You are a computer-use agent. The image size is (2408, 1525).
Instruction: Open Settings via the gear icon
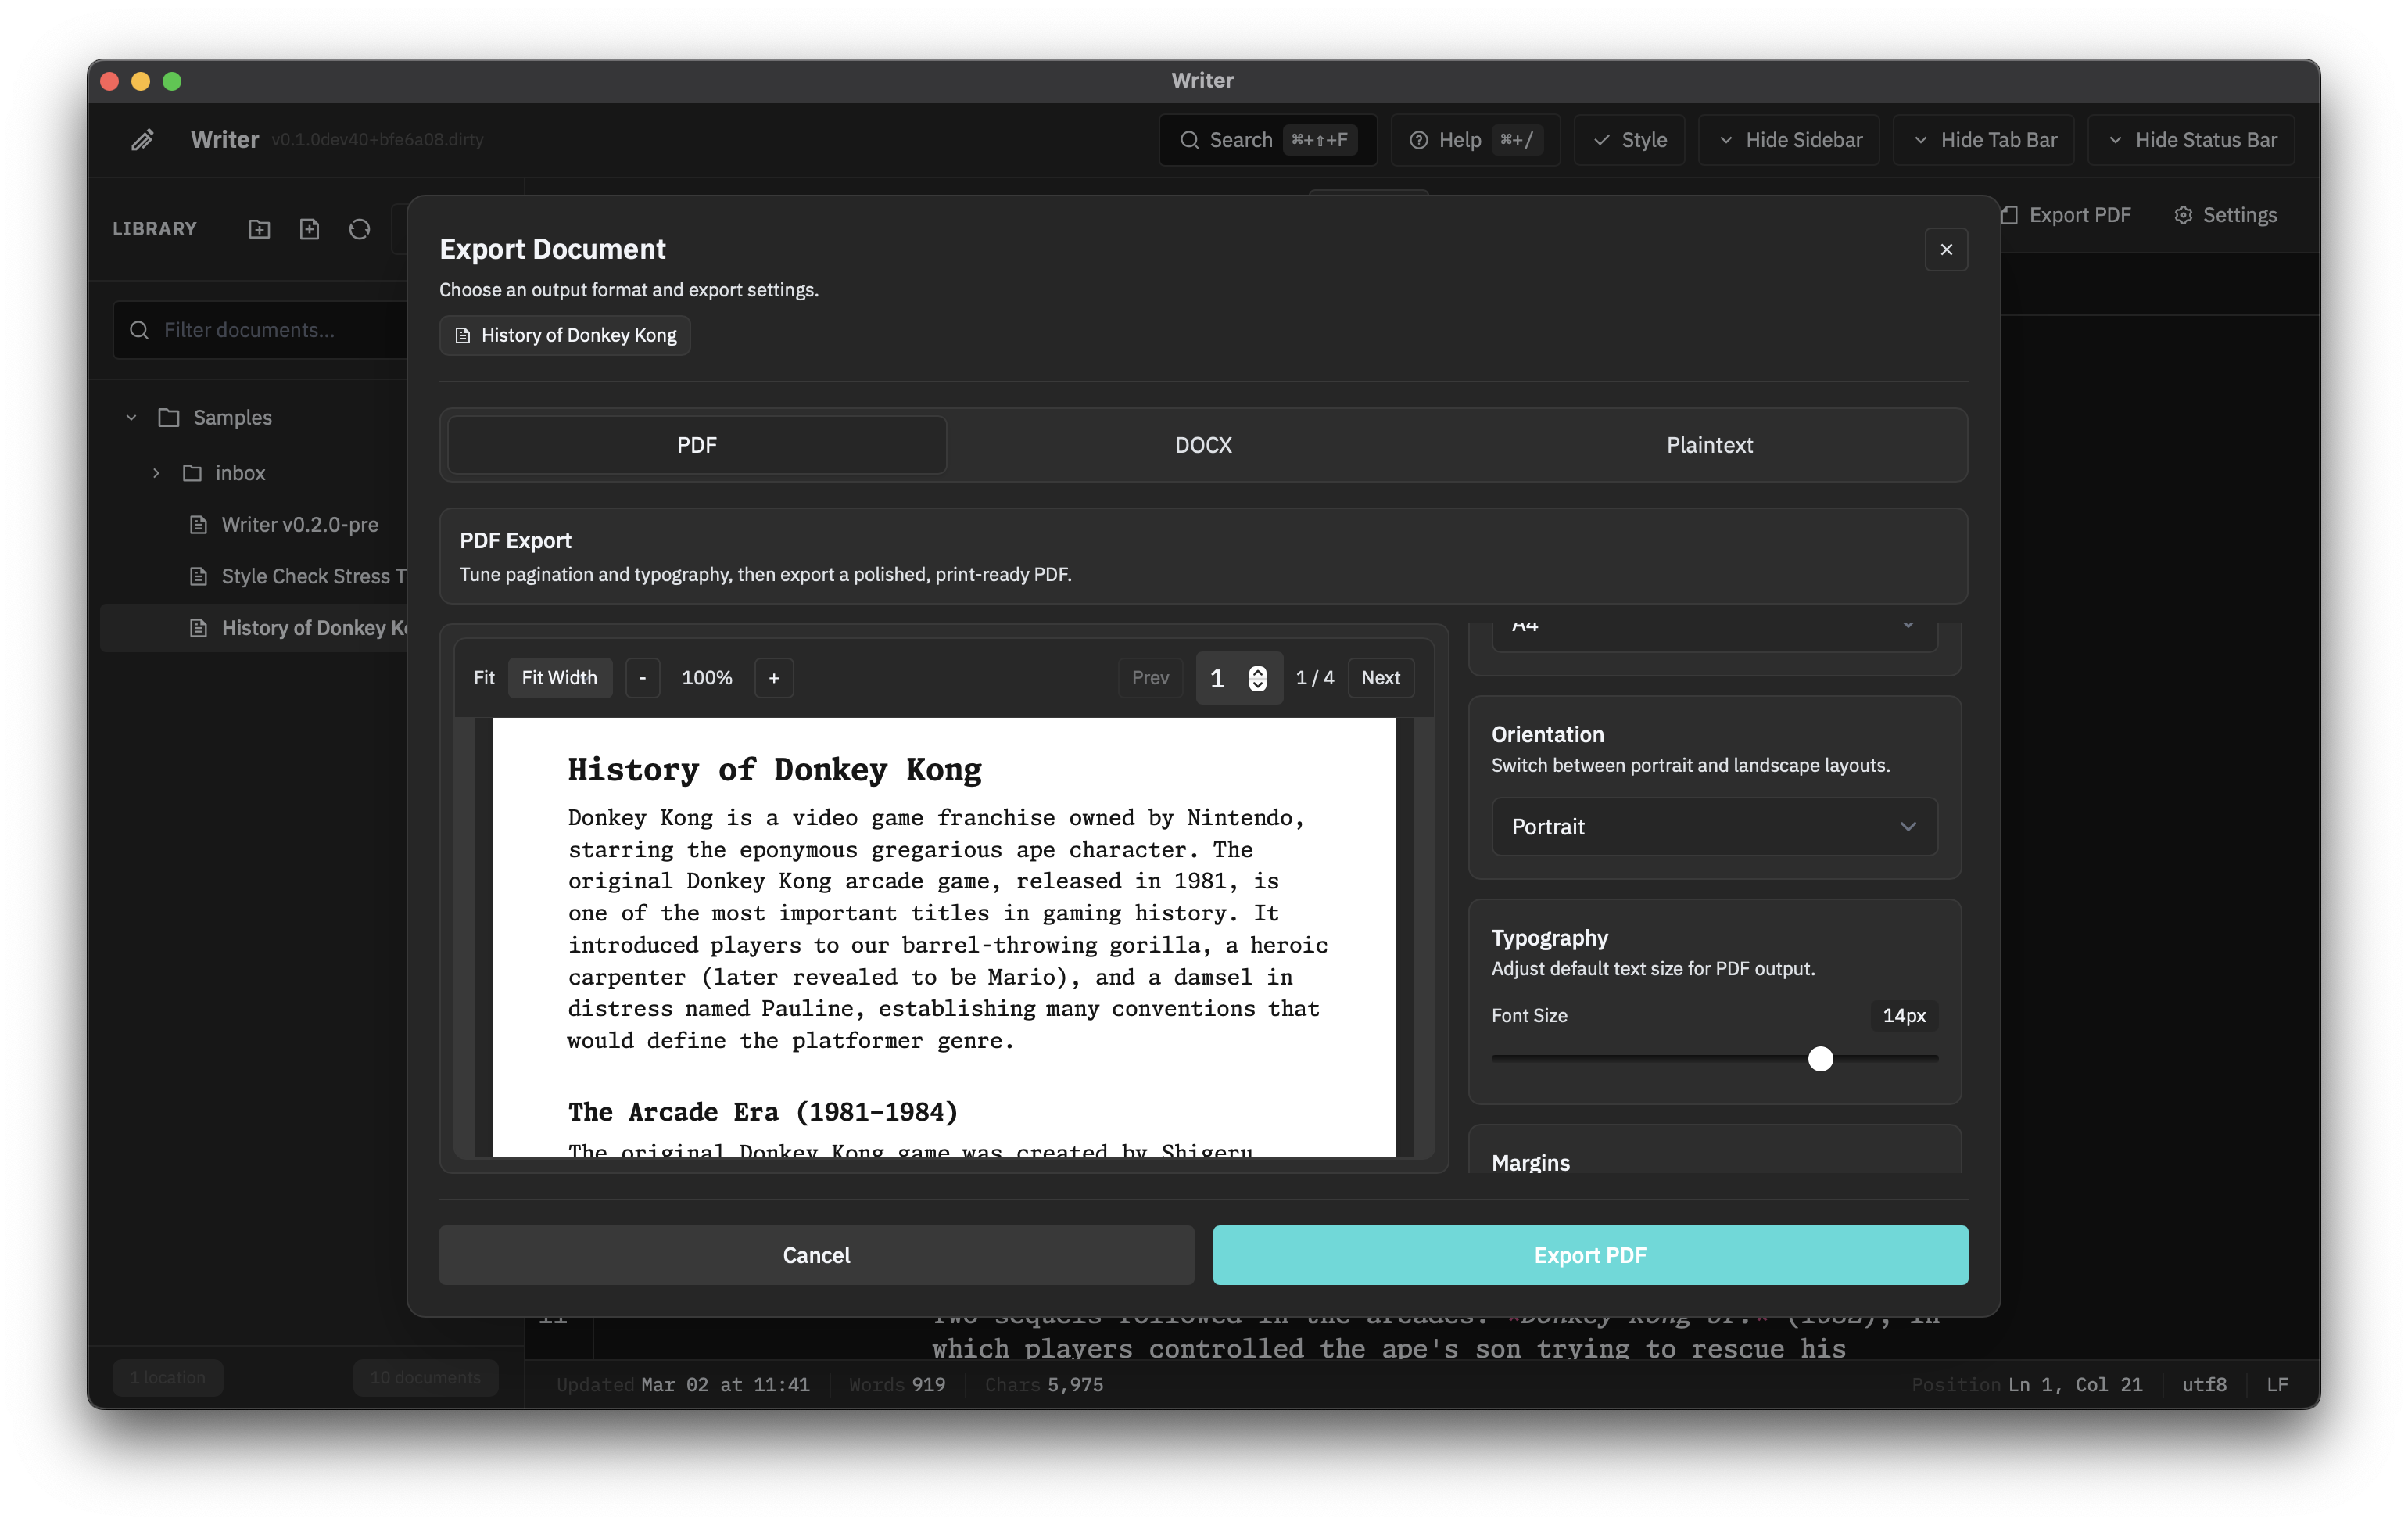2225,214
